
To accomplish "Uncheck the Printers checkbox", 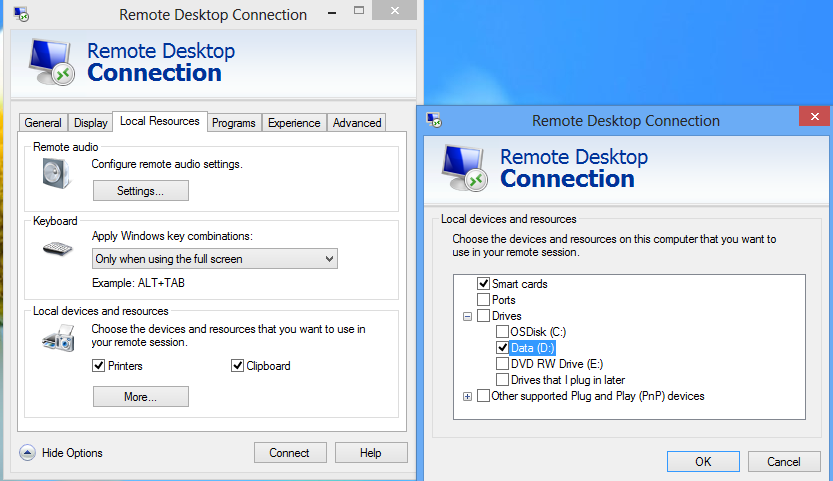I will point(99,366).
